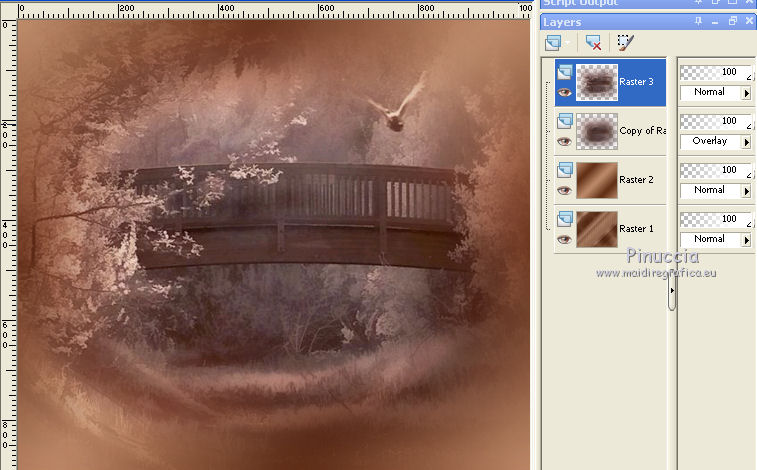This screenshot has height=470, width=757.
Task: Click the small corner mark beside Copy of Raster opacity
Action: point(749,125)
